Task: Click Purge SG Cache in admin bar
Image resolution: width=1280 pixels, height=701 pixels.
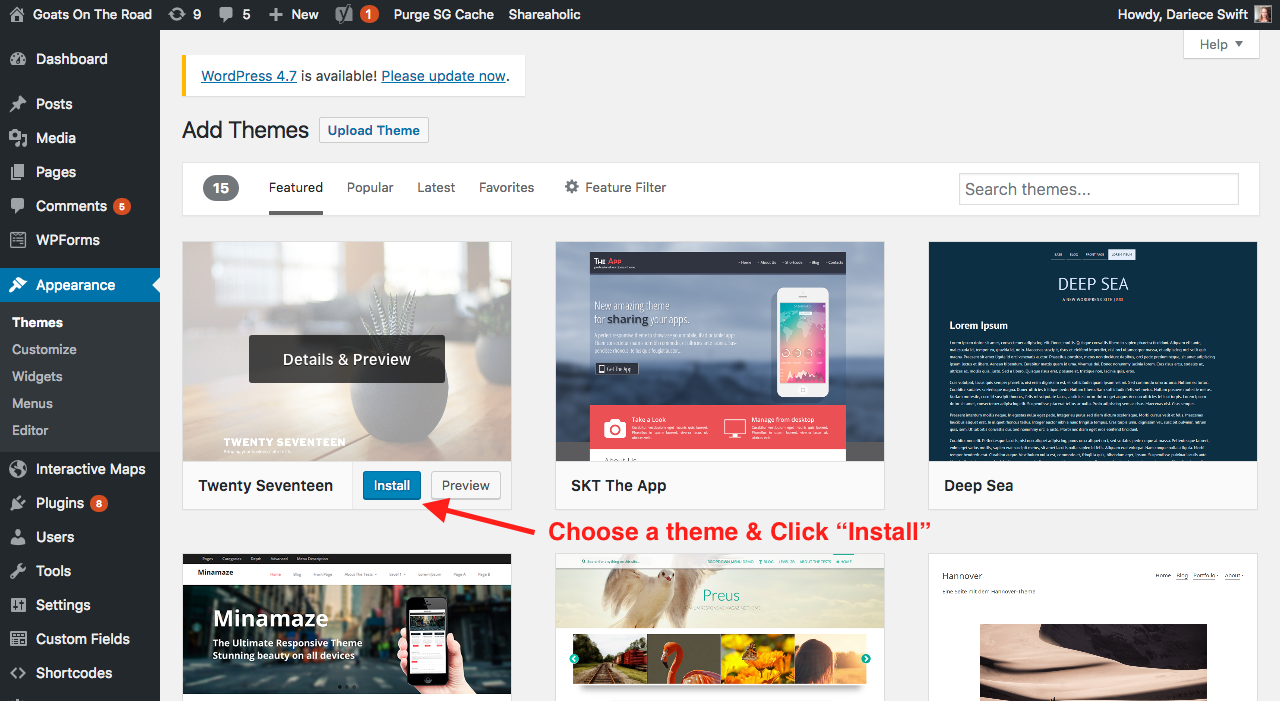Action: tap(444, 14)
